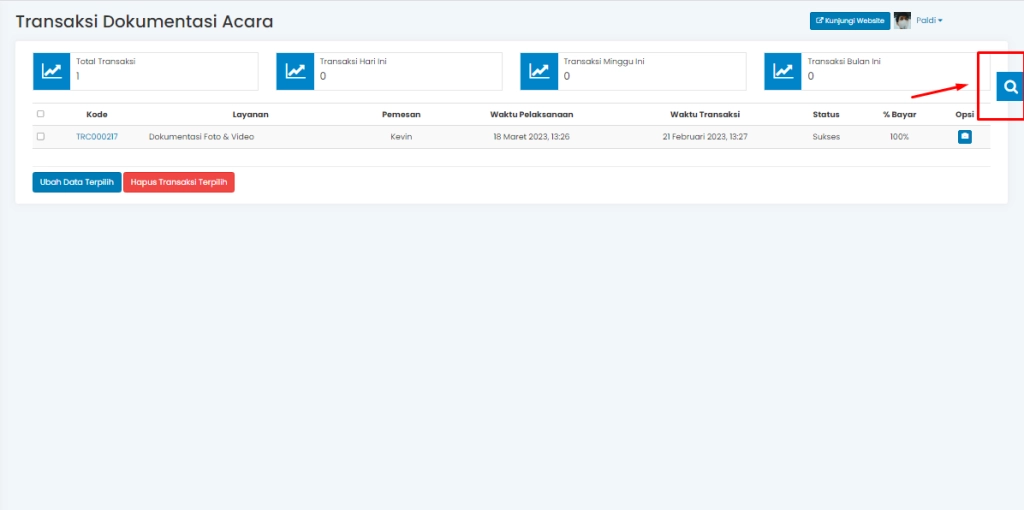Click the Status column header
This screenshot has width=1024, height=510.
click(826, 114)
